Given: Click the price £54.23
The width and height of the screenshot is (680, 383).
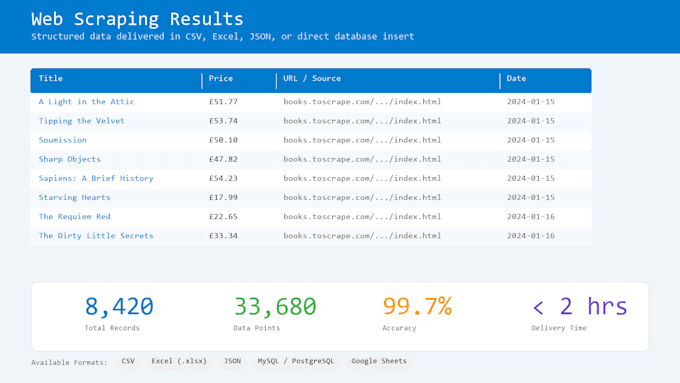Looking at the screenshot, I should [x=223, y=178].
